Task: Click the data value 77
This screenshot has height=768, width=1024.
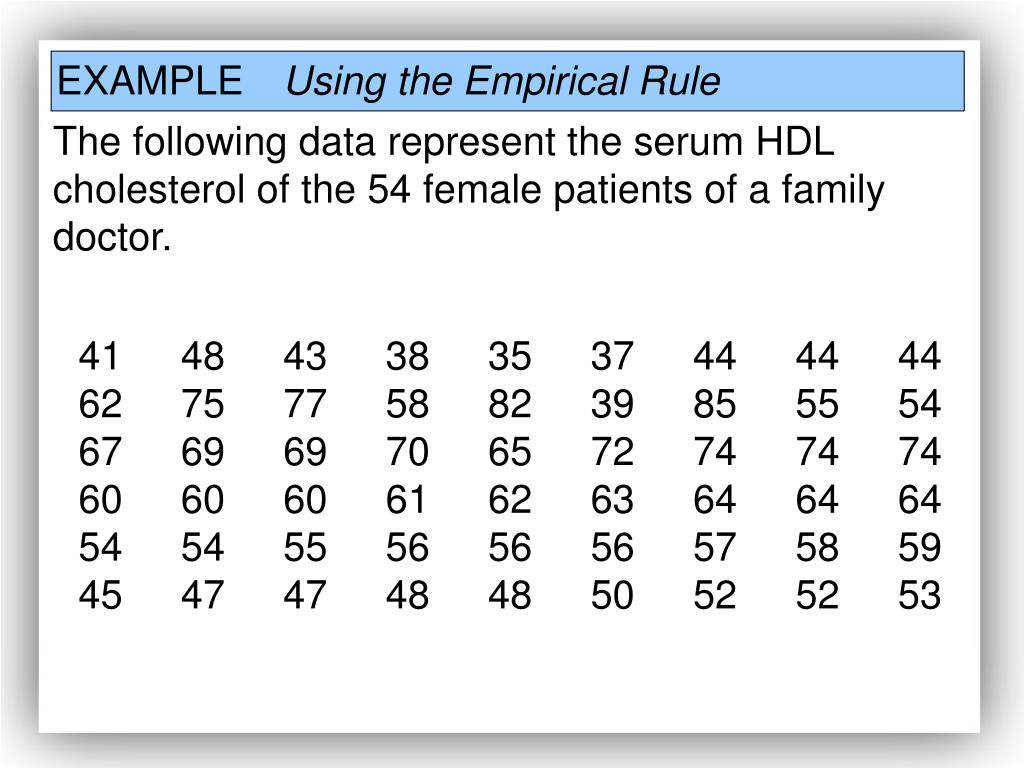Action: (305, 404)
